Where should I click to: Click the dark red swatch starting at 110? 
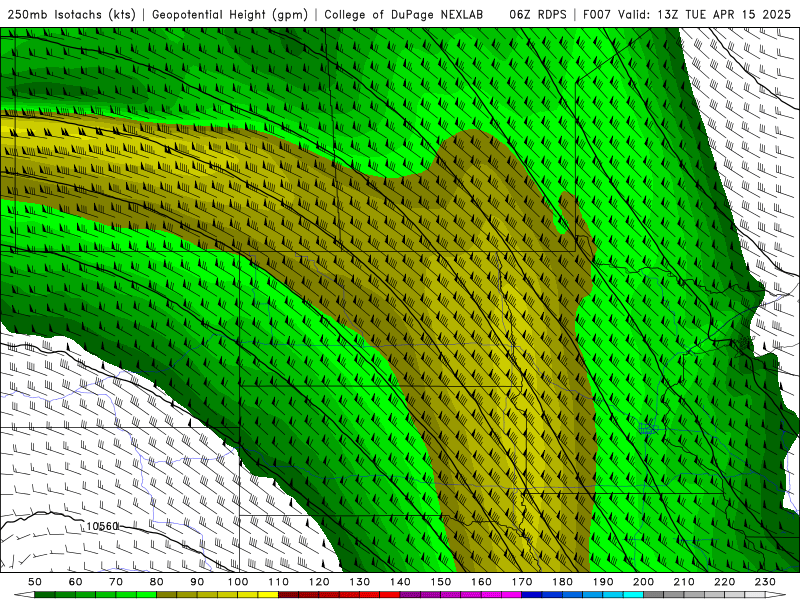[289, 595]
